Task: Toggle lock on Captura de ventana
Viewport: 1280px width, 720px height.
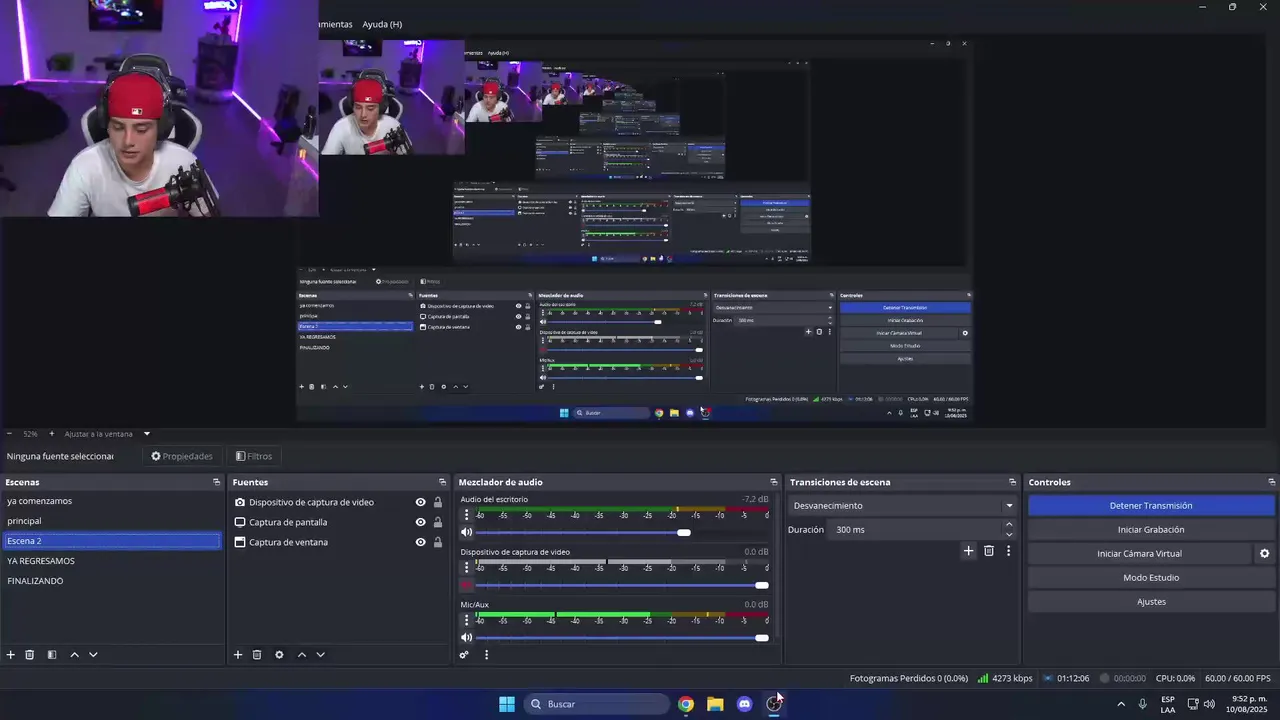Action: pos(438,542)
